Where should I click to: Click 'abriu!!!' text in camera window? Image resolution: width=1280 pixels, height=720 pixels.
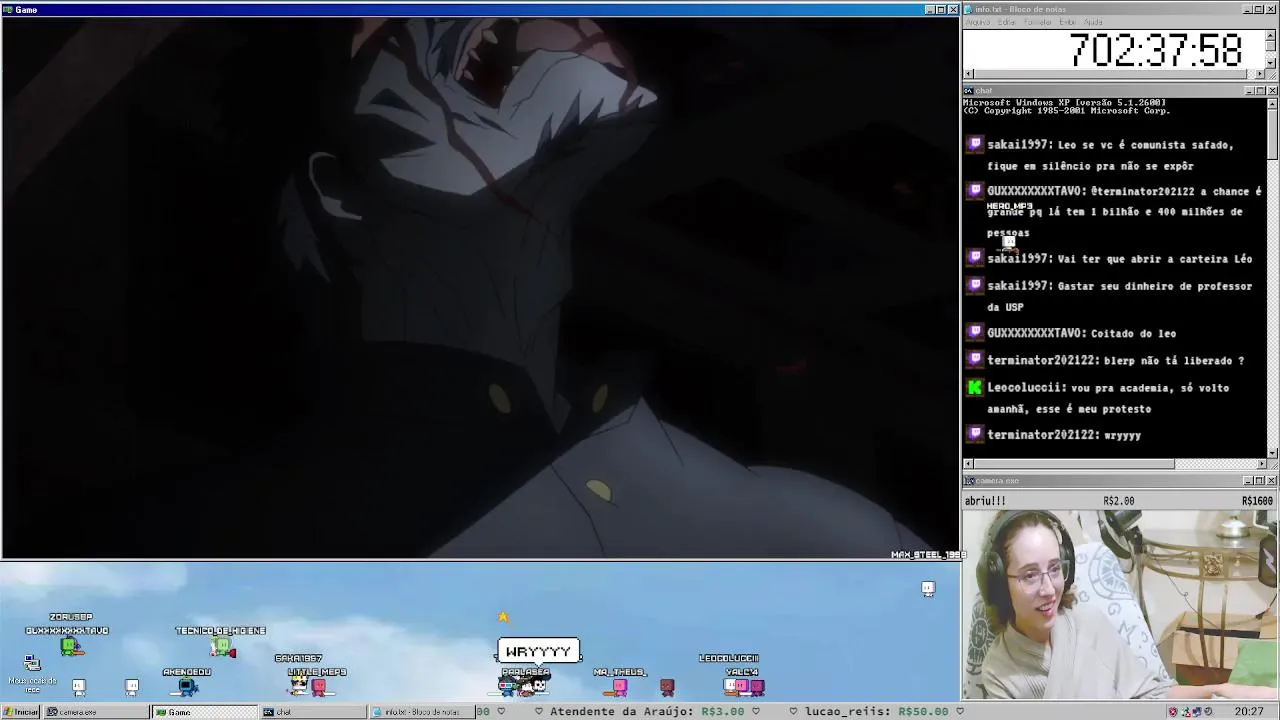[x=985, y=501]
